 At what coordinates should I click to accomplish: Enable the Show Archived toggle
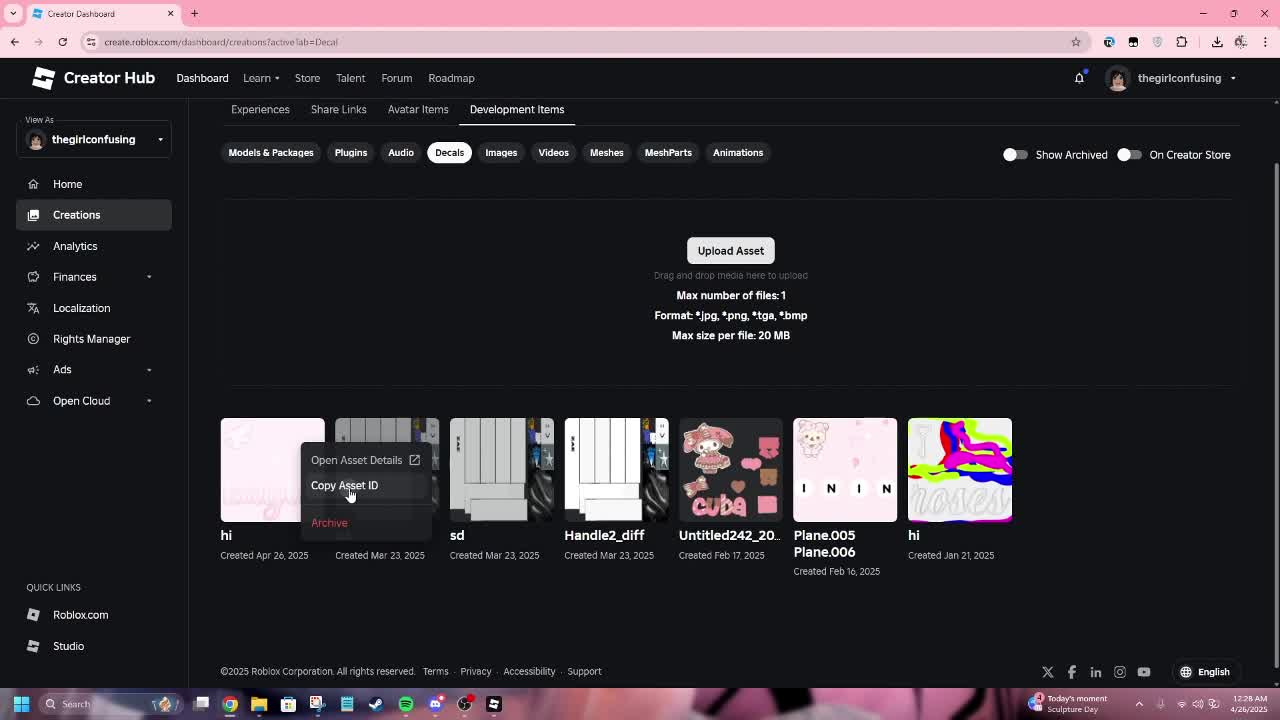click(1014, 155)
